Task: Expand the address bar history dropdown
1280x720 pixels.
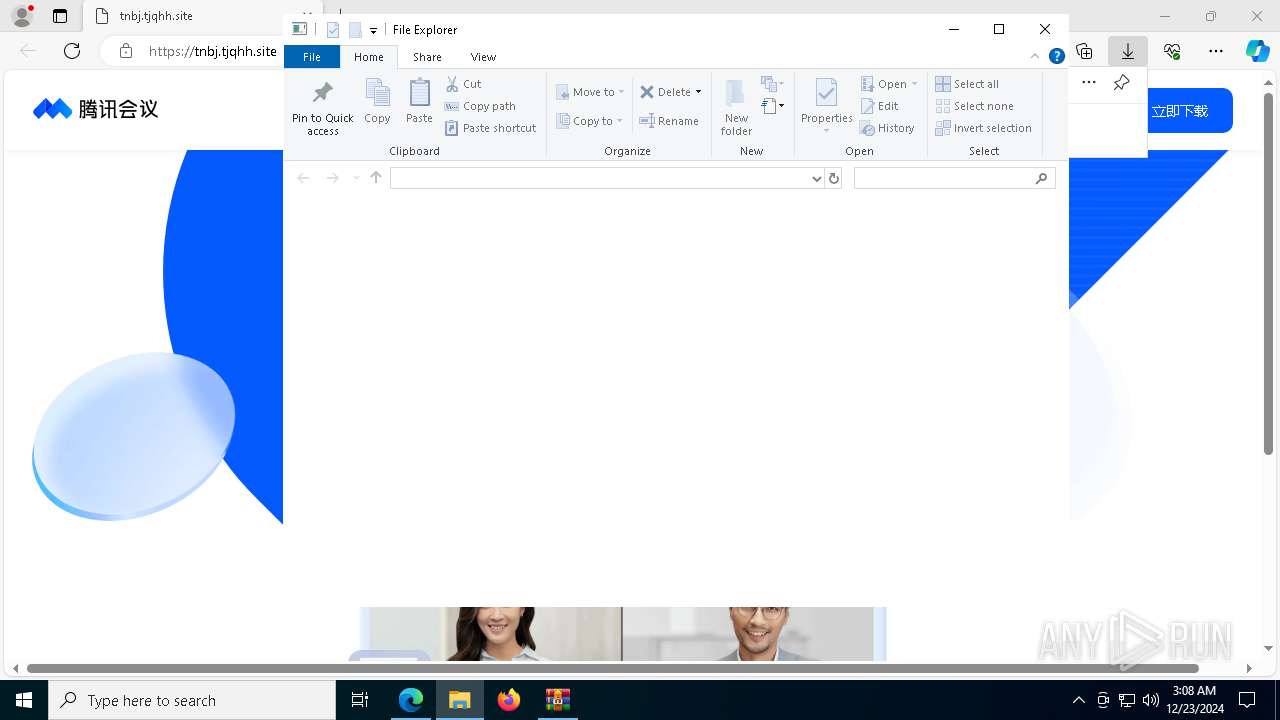Action: click(x=818, y=179)
